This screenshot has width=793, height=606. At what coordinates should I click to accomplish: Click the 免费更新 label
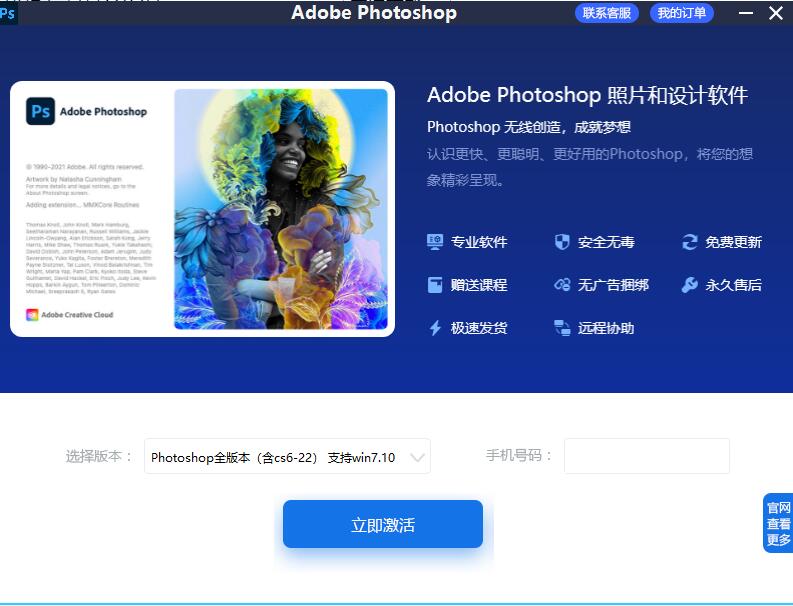pyautogui.click(x=733, y=242)
